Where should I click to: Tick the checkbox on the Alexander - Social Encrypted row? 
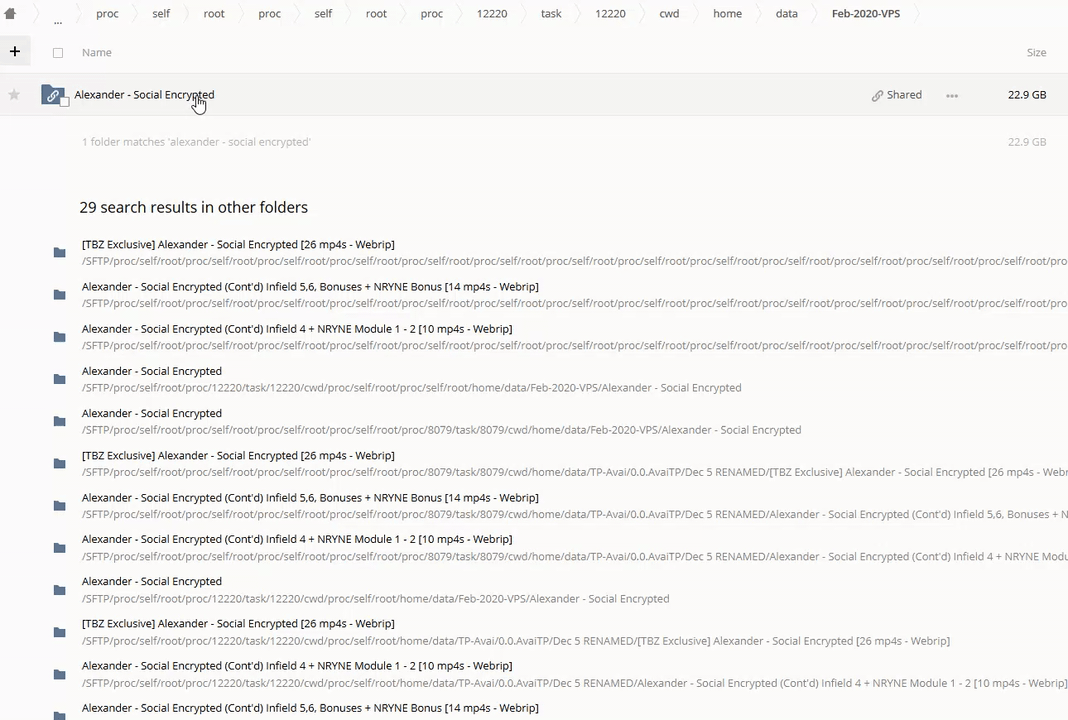(64, 102)
